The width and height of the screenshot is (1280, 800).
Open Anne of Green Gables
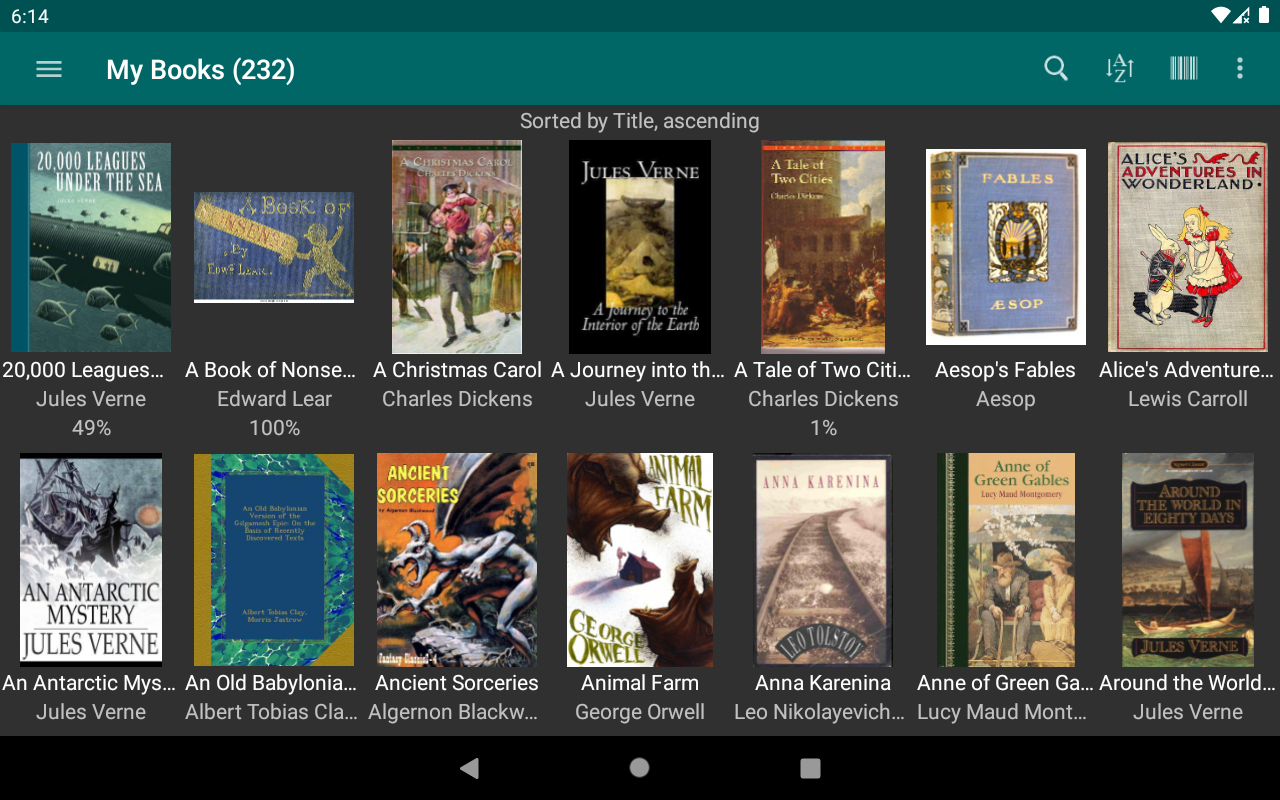click(x=1005, y=559)
